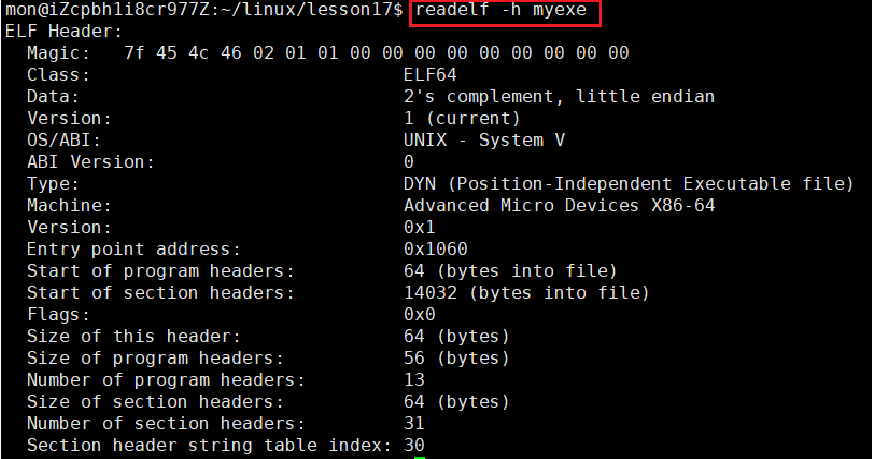Click the Magic bytes 7f 45 4c 46
The width and height of the screenshot is (872, 459).
[182, 53]
